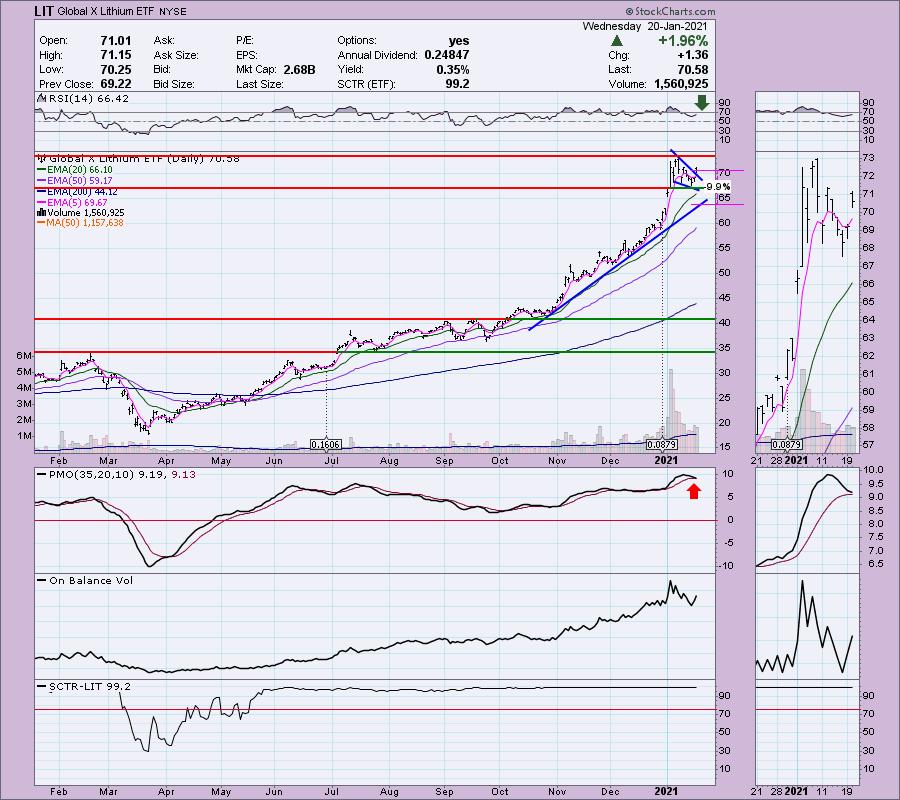Click the 1M volume axis label

coord(25,436)
